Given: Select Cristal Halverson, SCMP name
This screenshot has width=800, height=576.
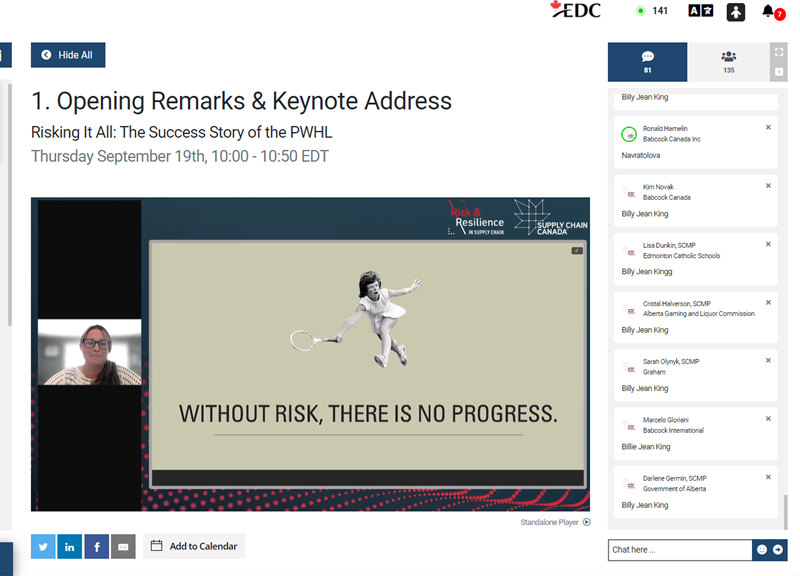Looking at the screenshot, I should click(x=677, y=304).
